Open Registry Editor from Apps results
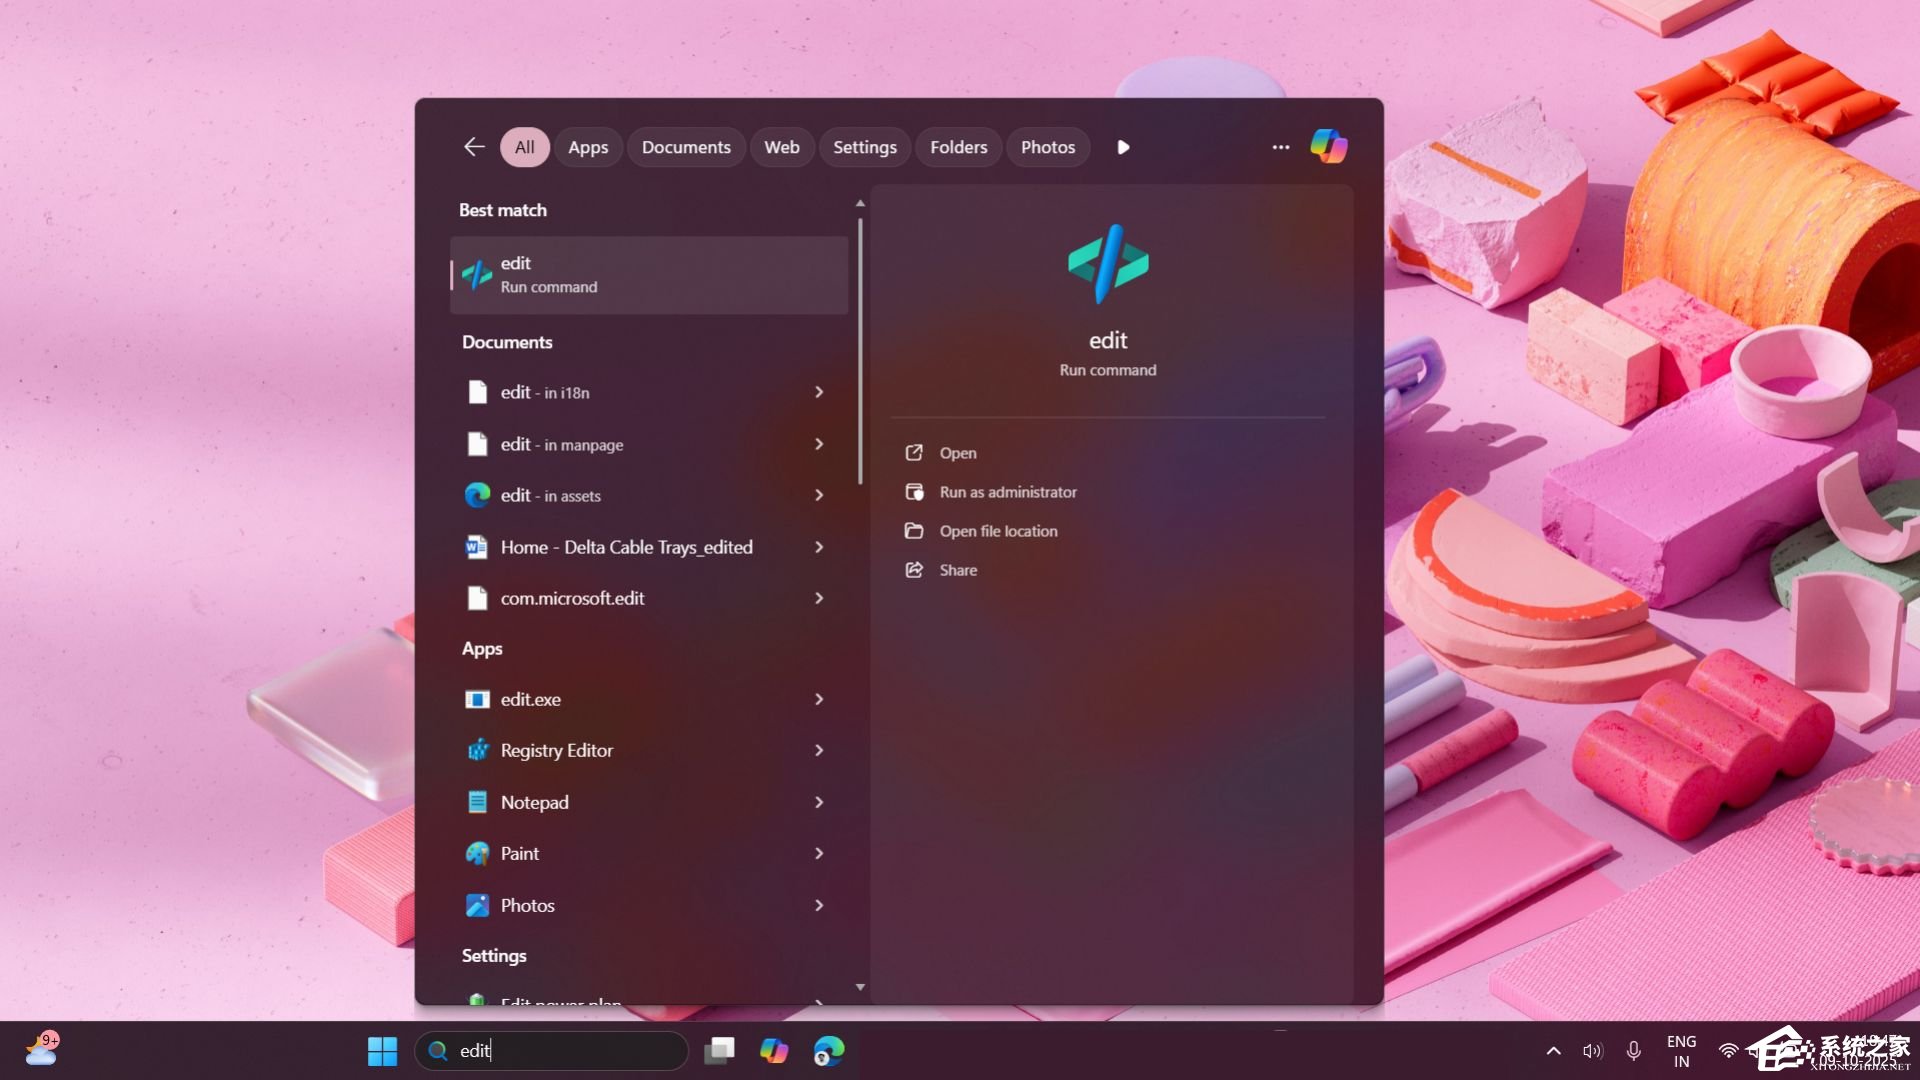 pyautogui.click(x=556, y=750)
